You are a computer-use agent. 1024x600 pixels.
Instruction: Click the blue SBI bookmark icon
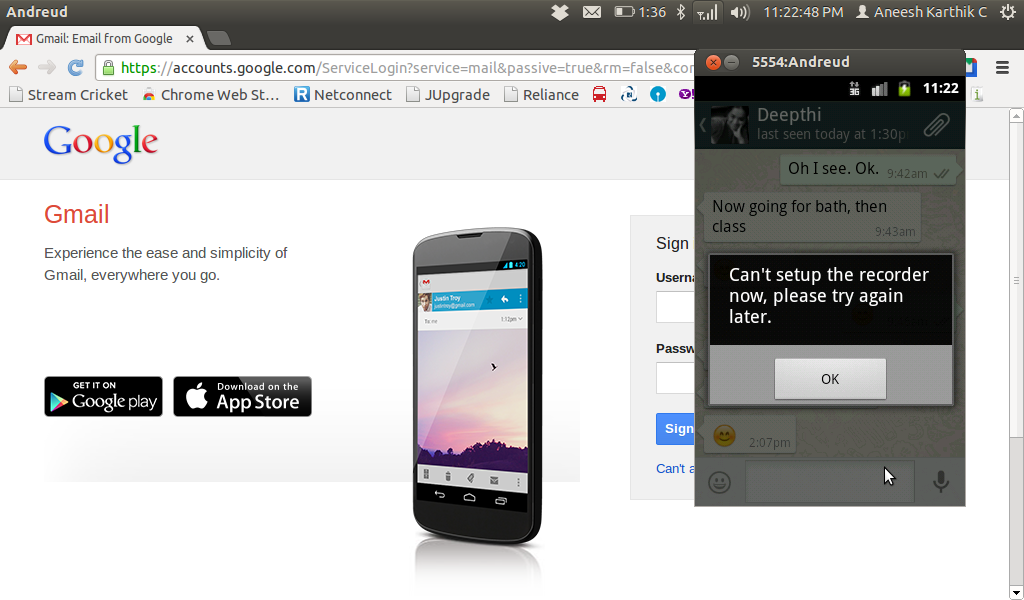click(x=658, y=95)
